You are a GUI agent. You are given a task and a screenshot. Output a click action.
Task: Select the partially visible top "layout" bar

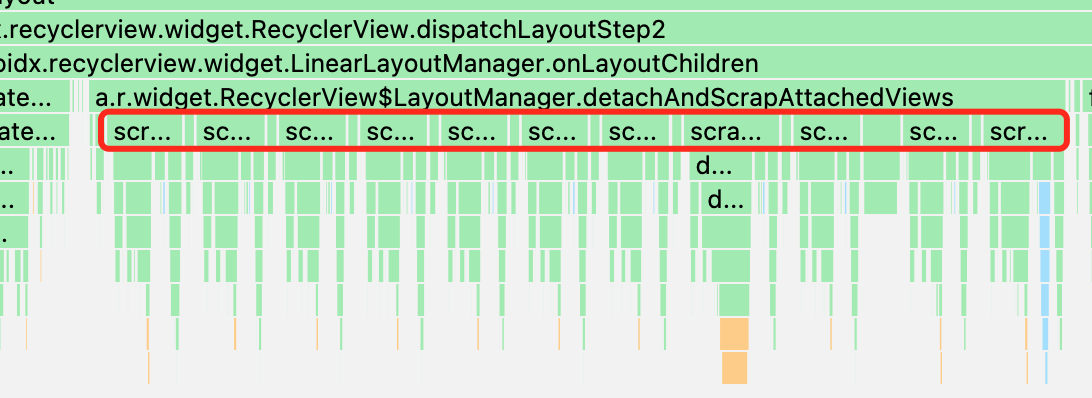tap(546, 4)
